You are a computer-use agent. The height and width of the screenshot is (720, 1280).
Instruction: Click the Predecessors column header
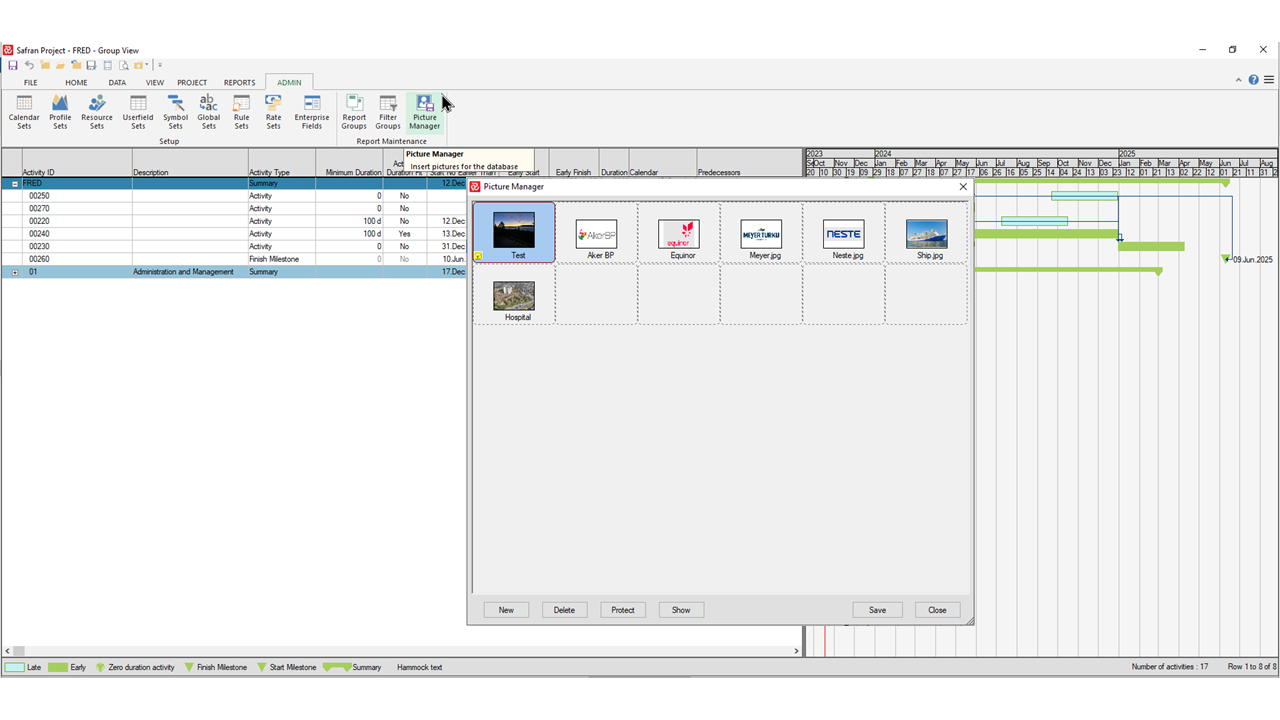[x=750, y=163]
